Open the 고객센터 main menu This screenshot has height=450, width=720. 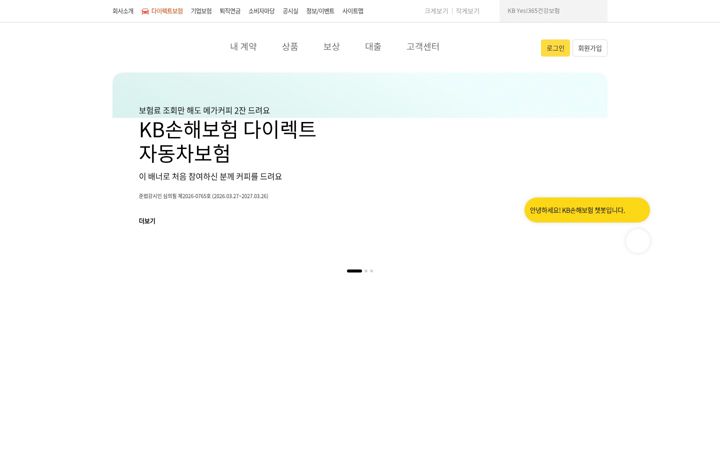[423, 46]
